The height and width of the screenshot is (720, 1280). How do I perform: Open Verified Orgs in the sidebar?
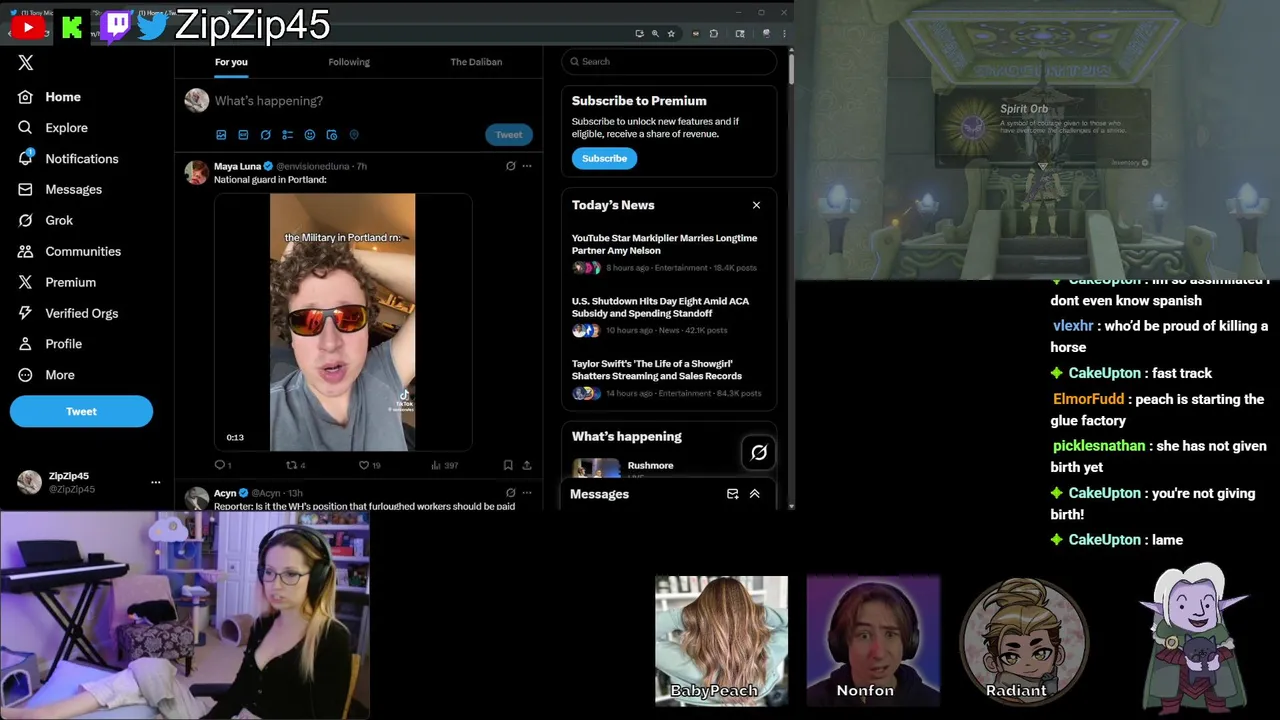(68, 313)
